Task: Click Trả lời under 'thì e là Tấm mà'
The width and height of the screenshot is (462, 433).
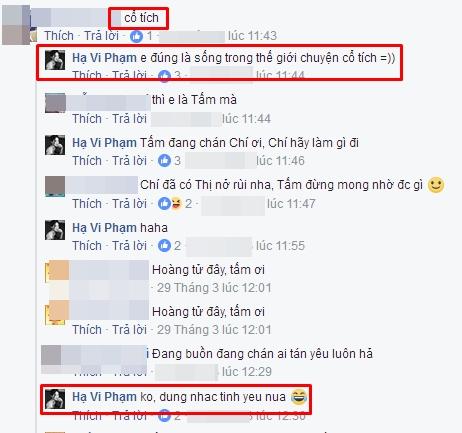Action: point(129,119)
